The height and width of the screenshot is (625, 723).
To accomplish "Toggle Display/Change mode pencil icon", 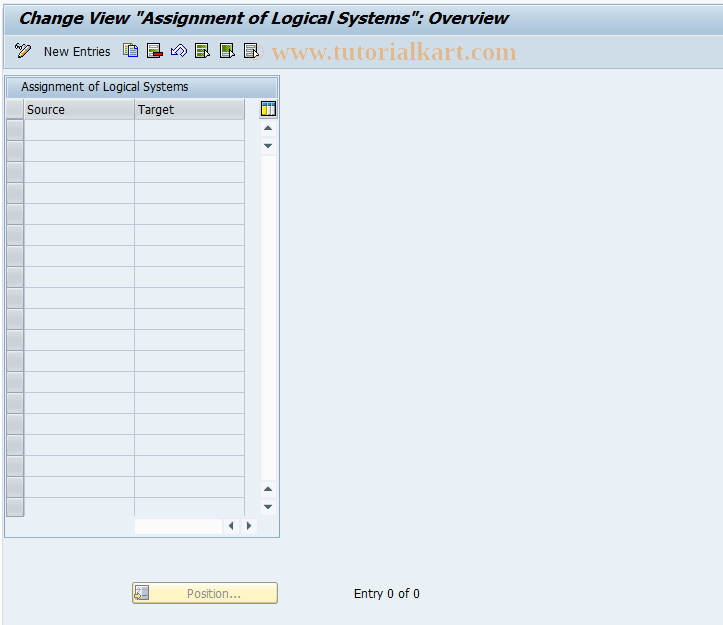I will (23, 51).
